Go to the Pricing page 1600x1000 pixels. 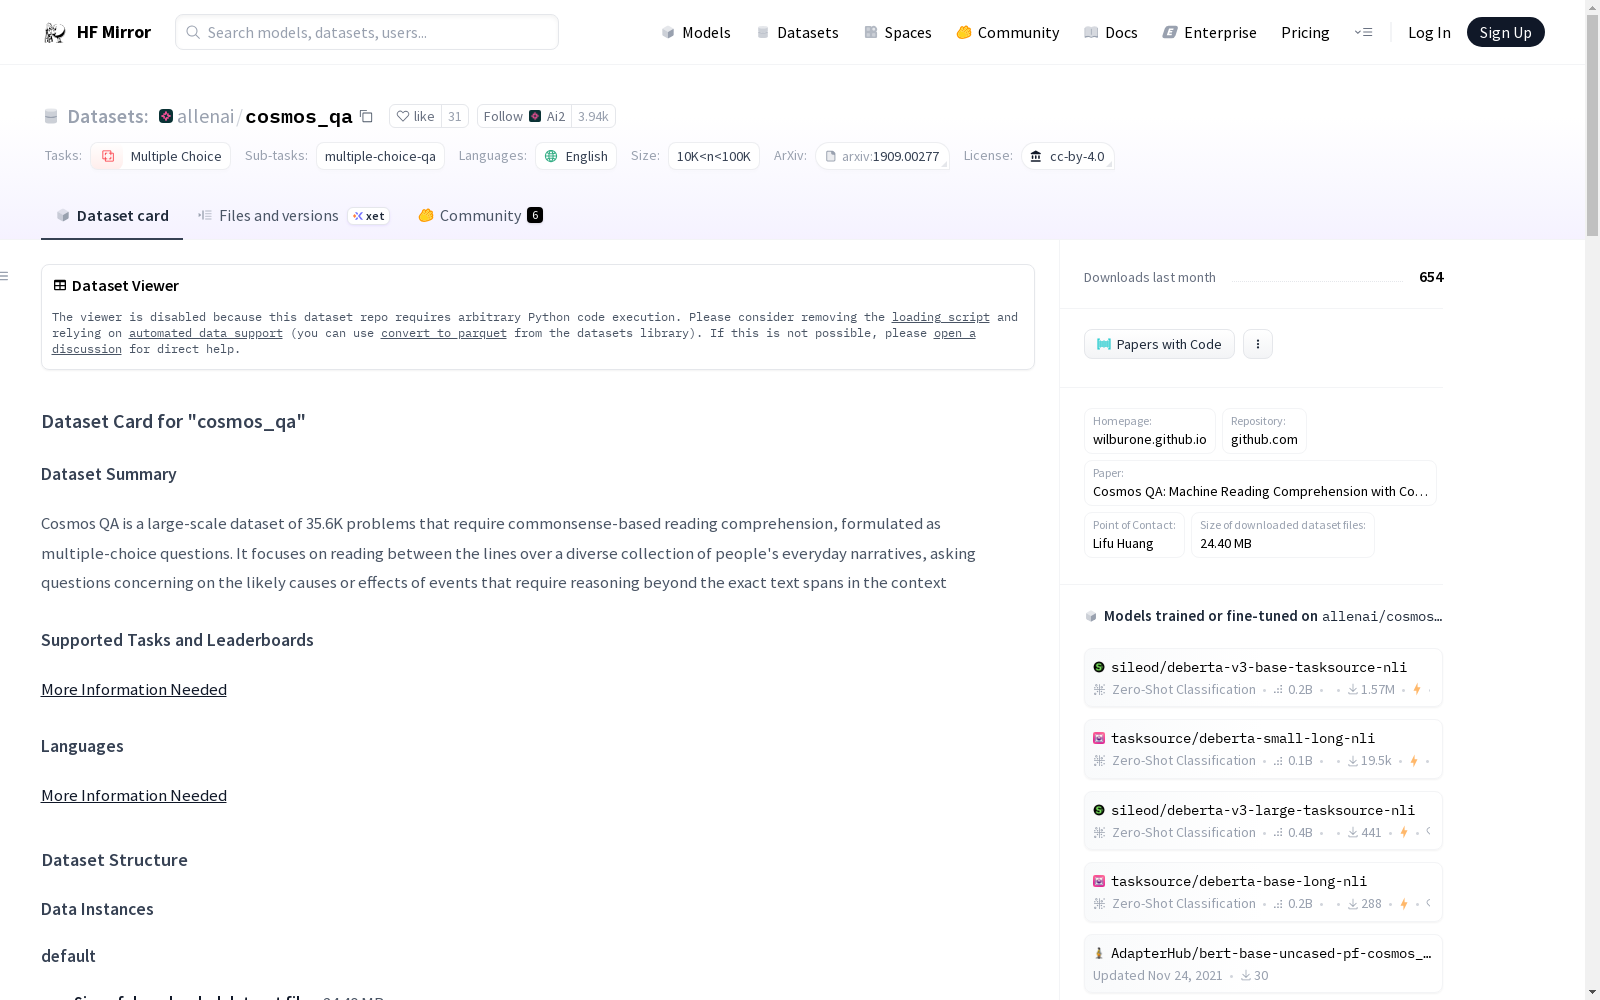coord(1305,32)
